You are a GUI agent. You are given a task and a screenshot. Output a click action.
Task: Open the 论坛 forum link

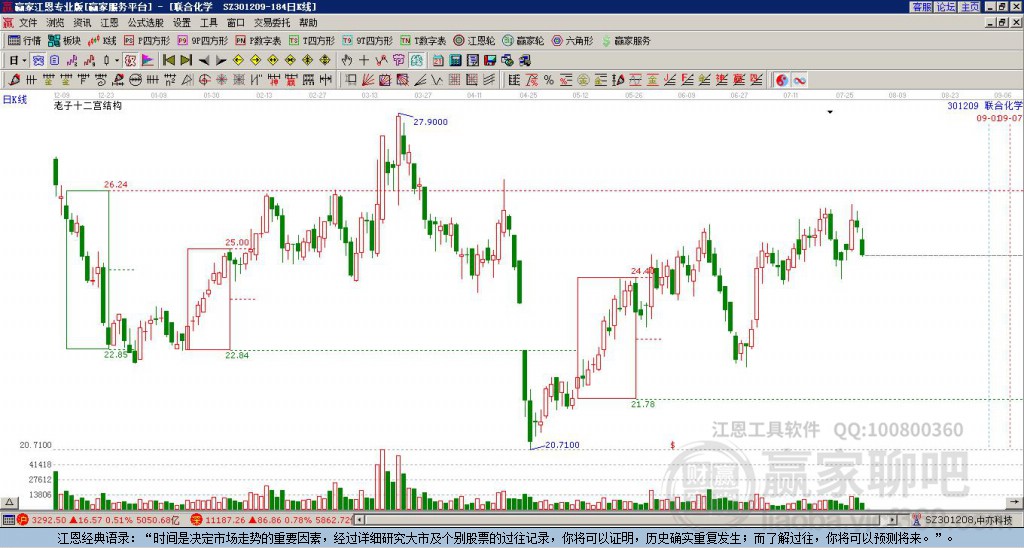coord(945,7)
